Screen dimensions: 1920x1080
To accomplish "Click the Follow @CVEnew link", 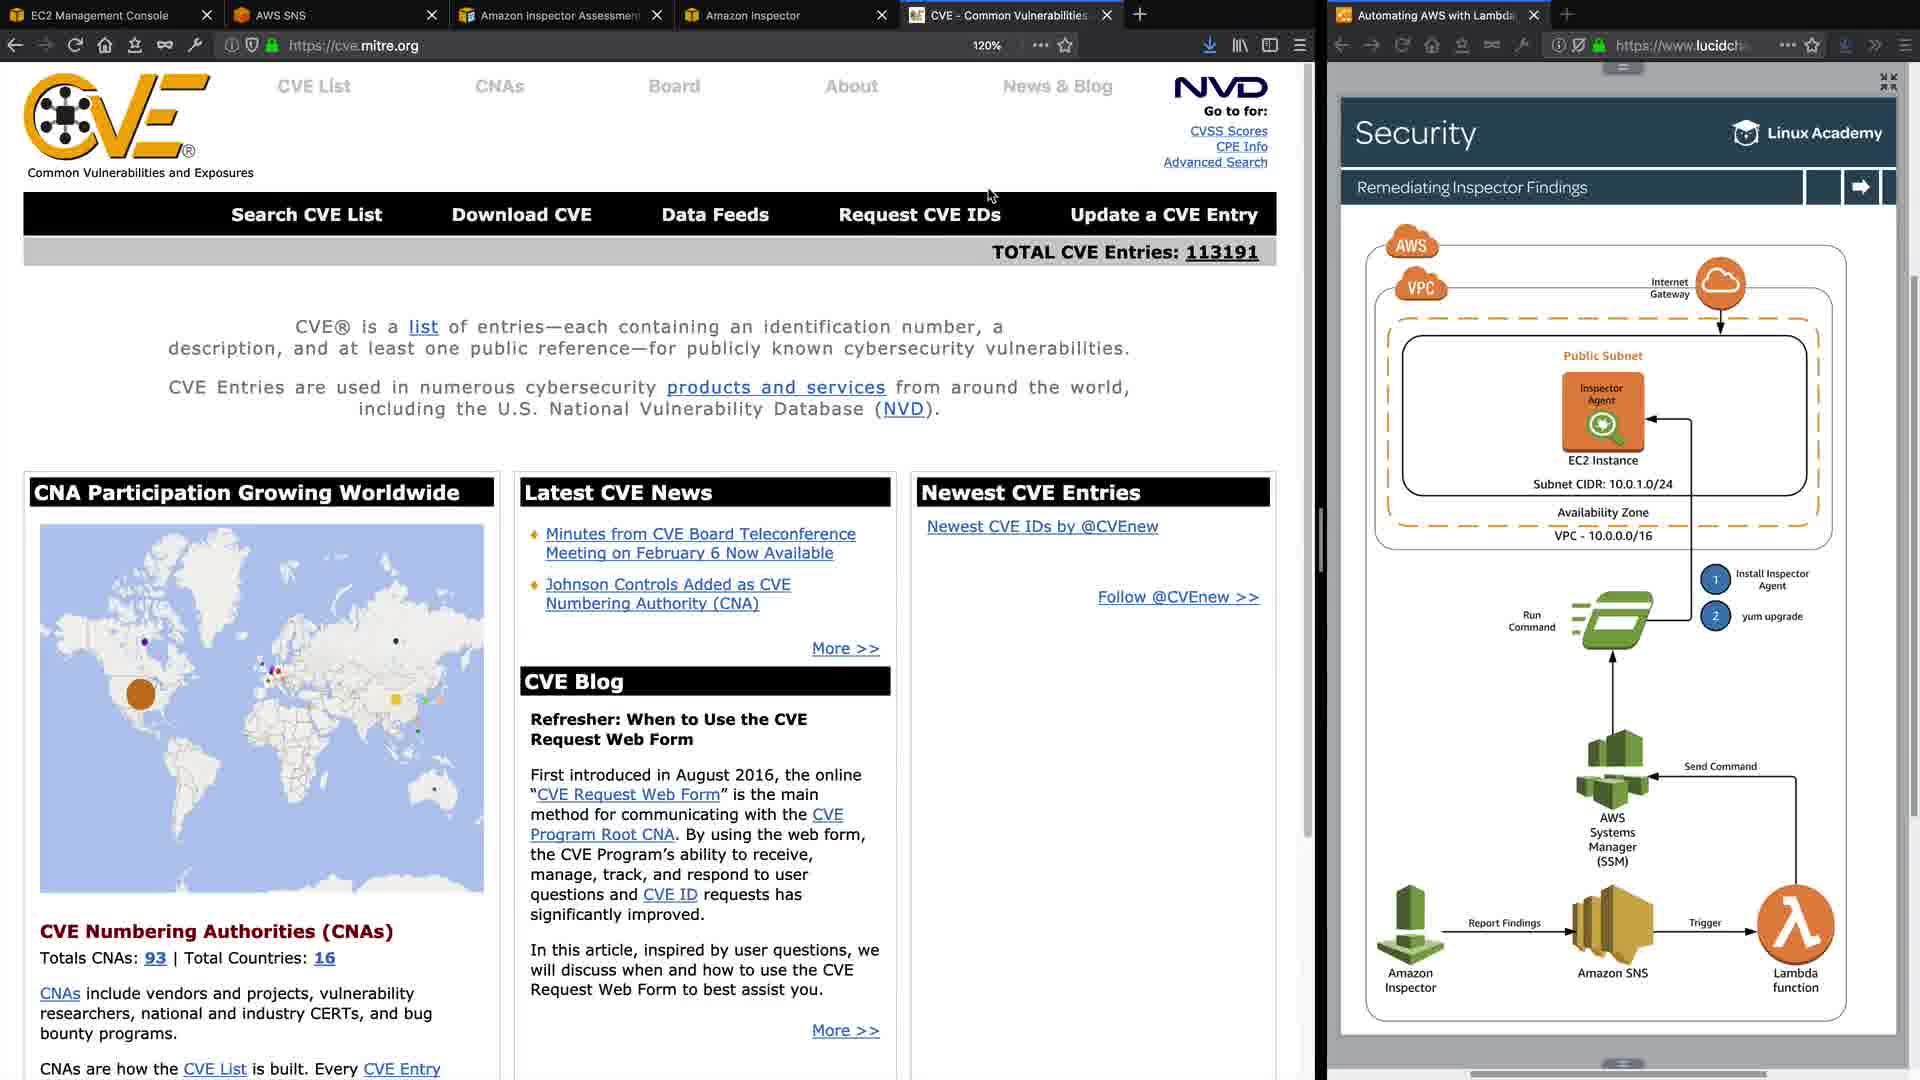I will pyautogui.click(x=1178, y=597).
